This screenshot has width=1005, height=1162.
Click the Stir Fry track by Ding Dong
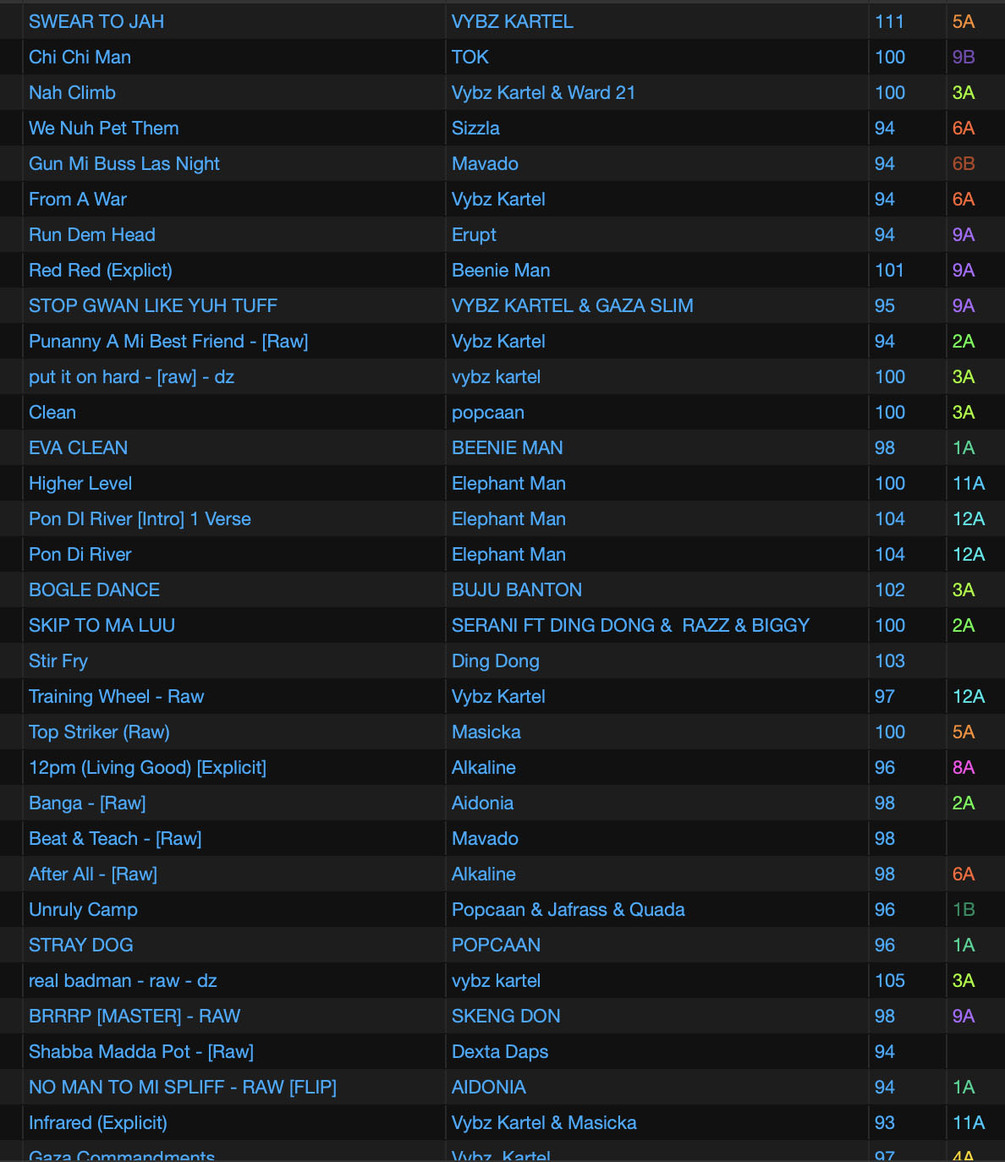pyautogui.click(x=58, y=660)
